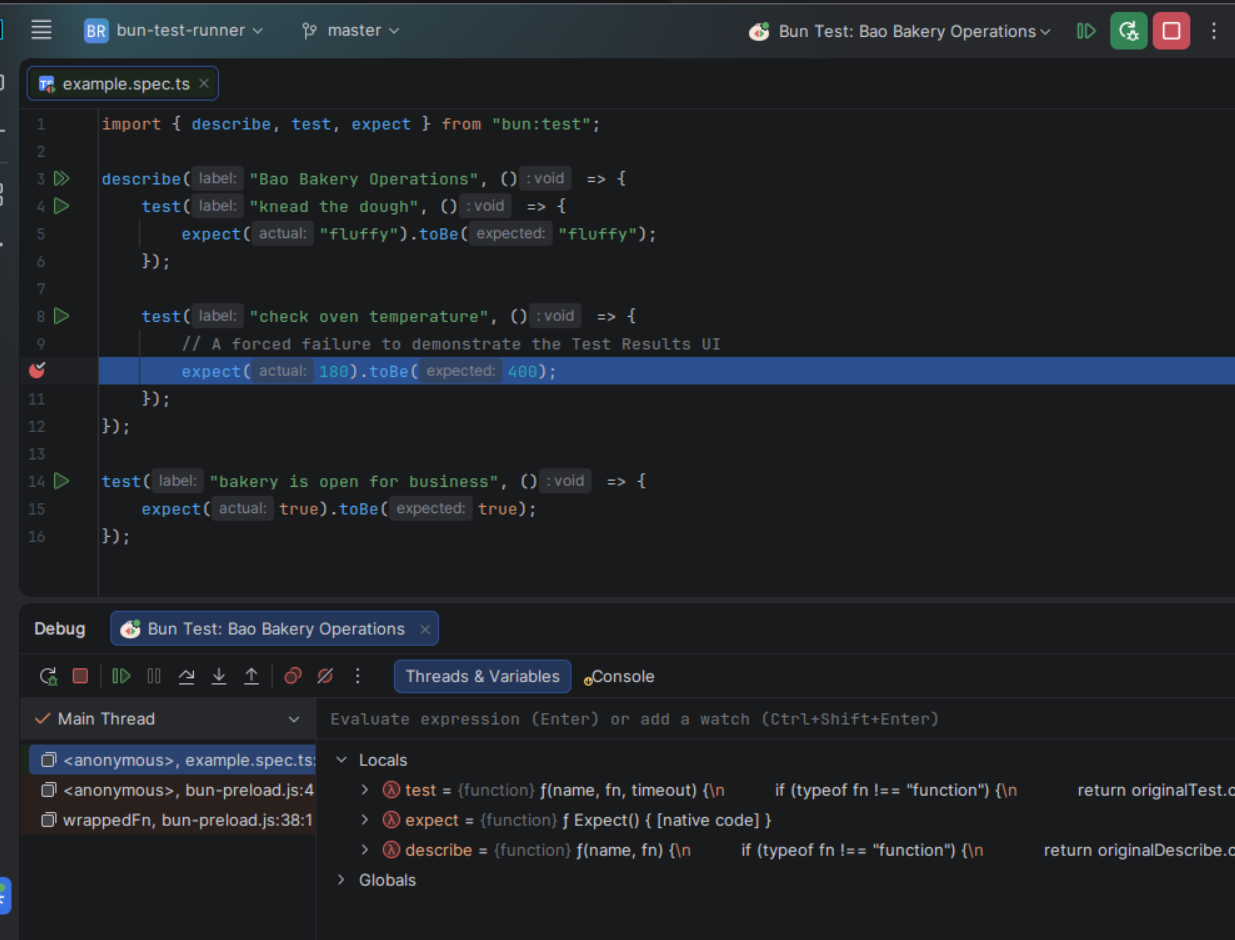Click the Globals label in variables
The height and width of the screenshot is (940, 1235).
pyautogui.click(x=387, y=880)
